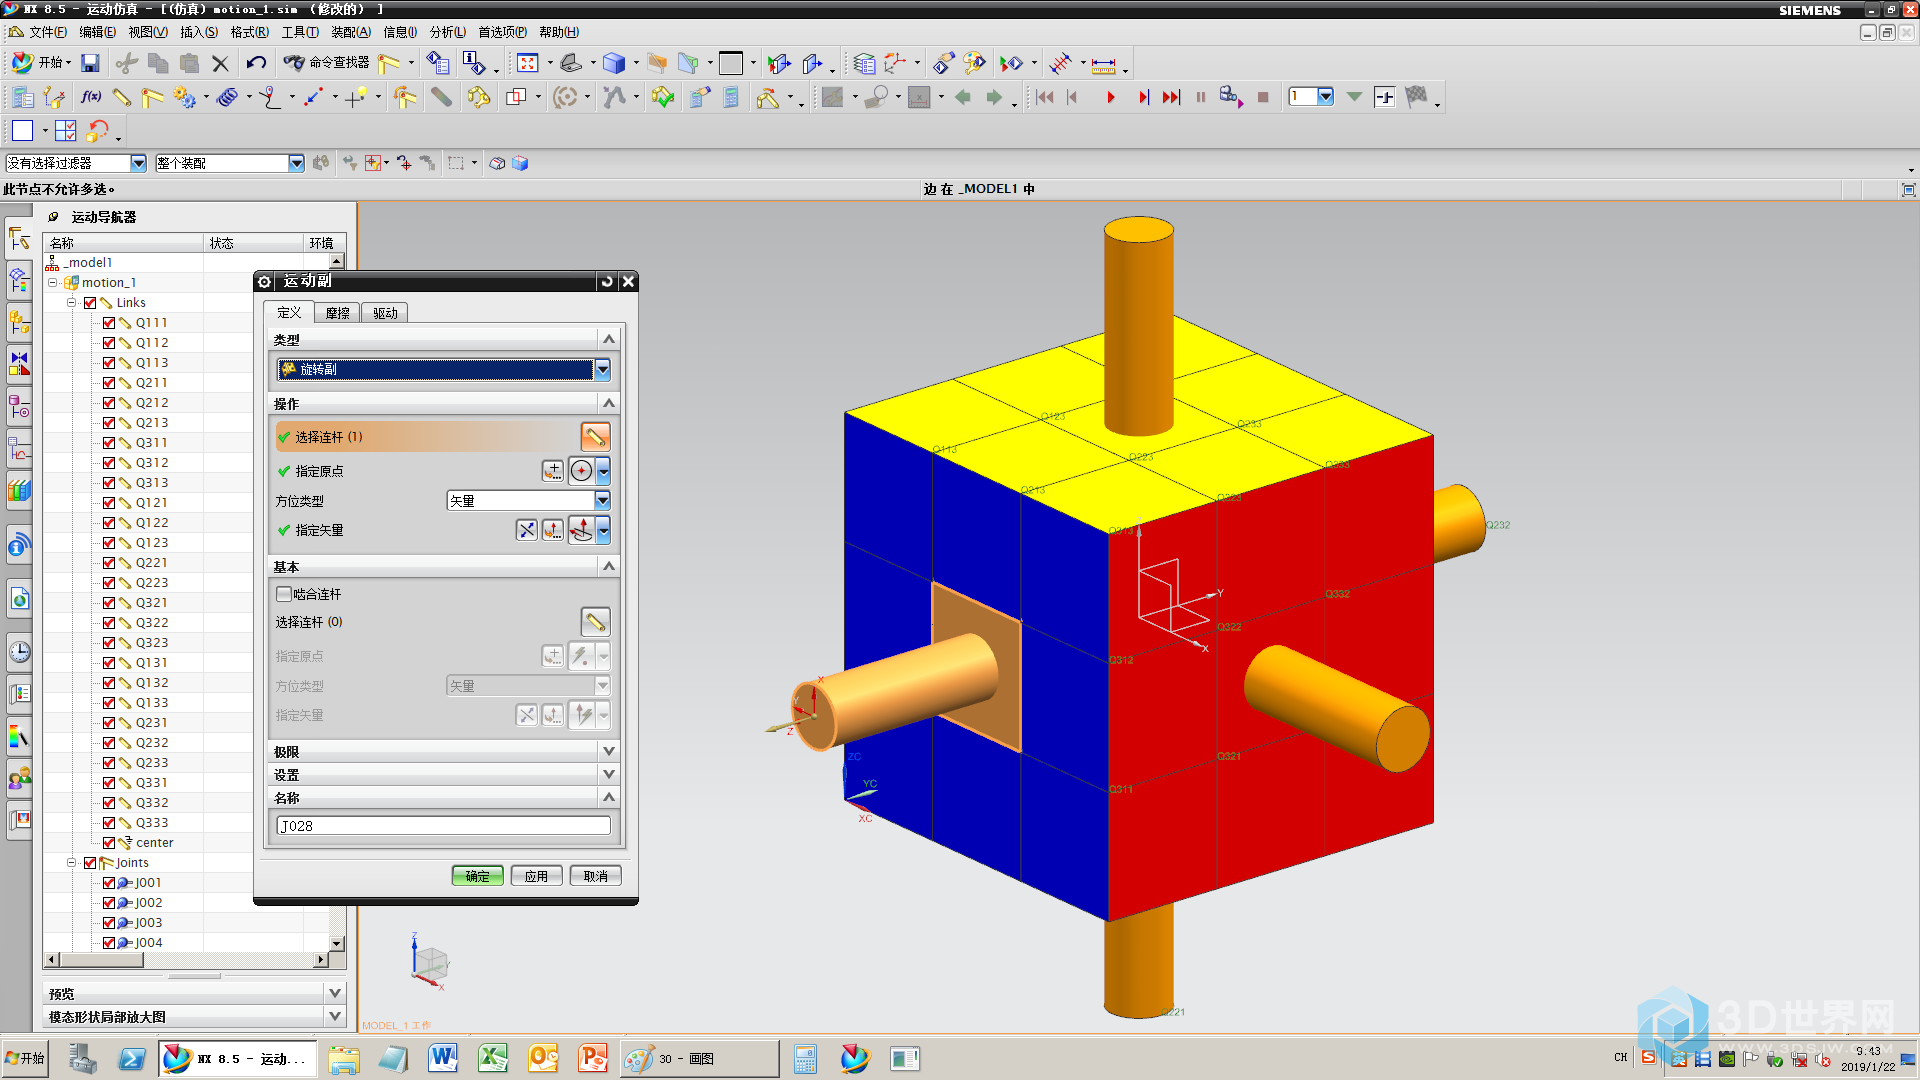
Task: Click the Stop animation square icon
Action: (x=1263, y=97)
